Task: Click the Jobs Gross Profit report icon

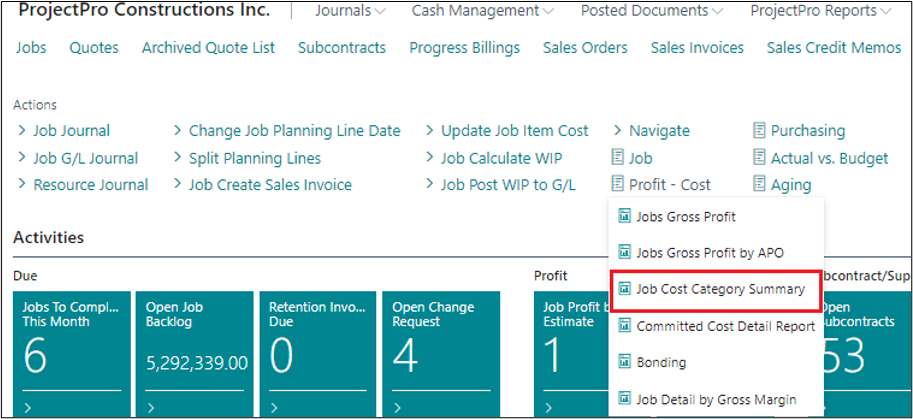Action: [x=625, y=215]
